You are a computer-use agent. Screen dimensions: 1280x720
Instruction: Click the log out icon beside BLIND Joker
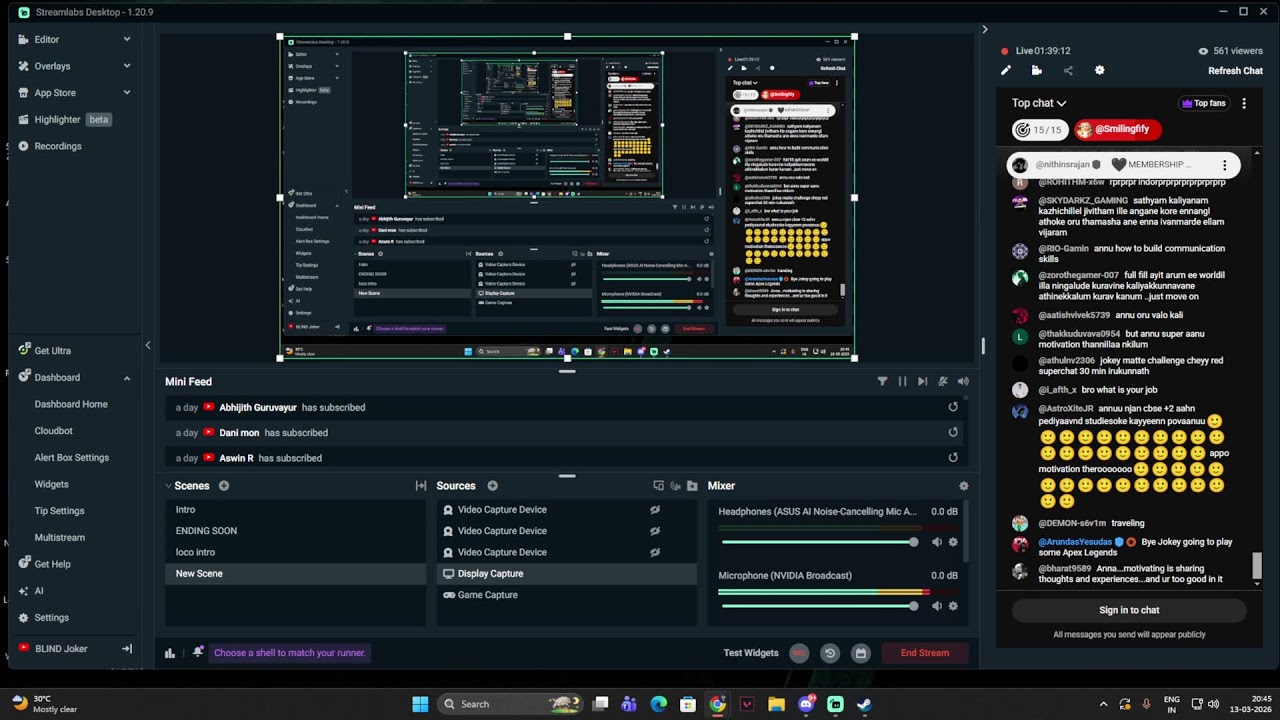click(x=127, y=649)
